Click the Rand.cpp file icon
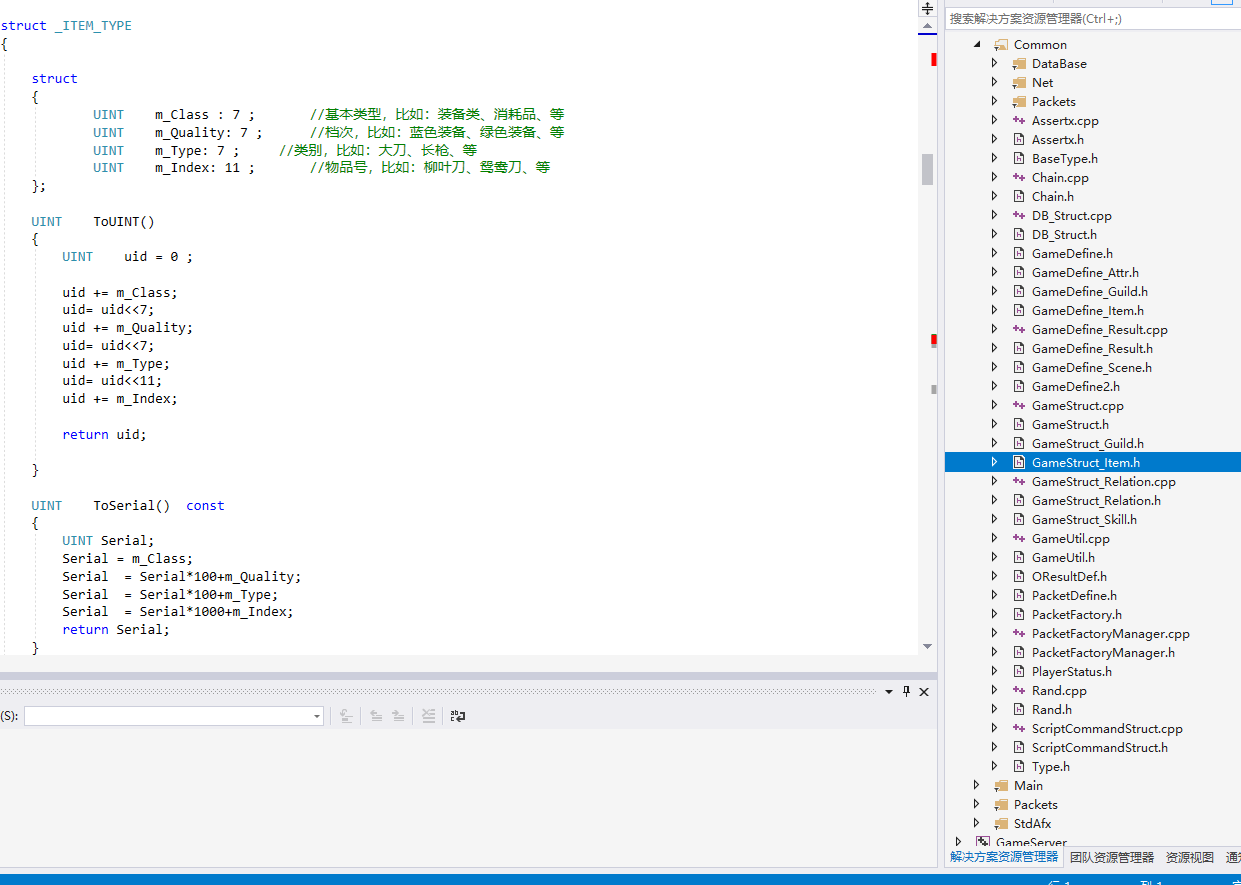1241x885 pixels. point(1019,691)
